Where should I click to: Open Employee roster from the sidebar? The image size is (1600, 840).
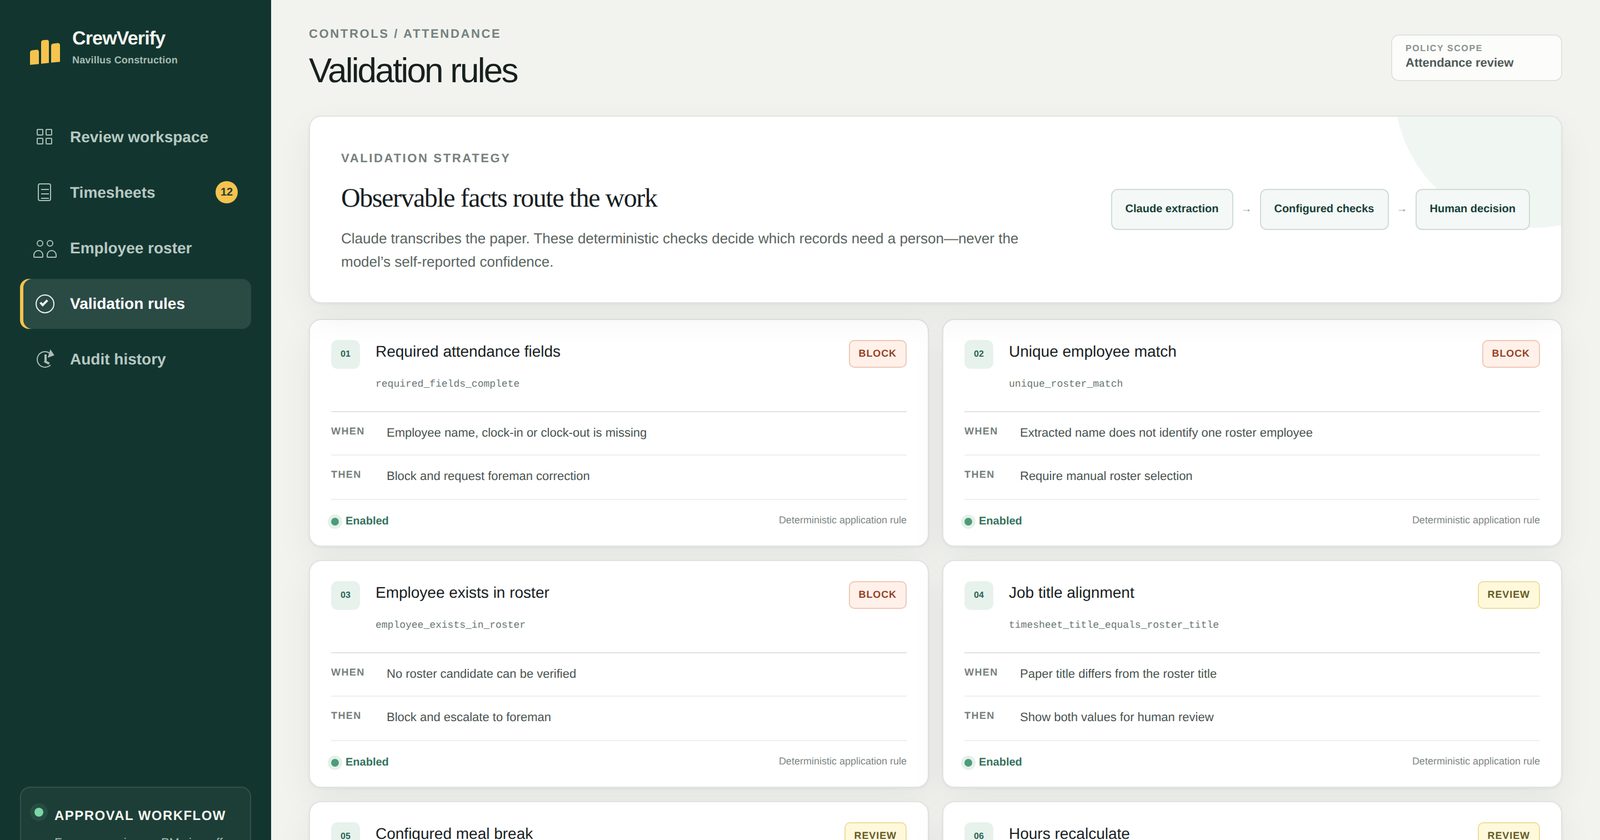[x=136, y=248]
